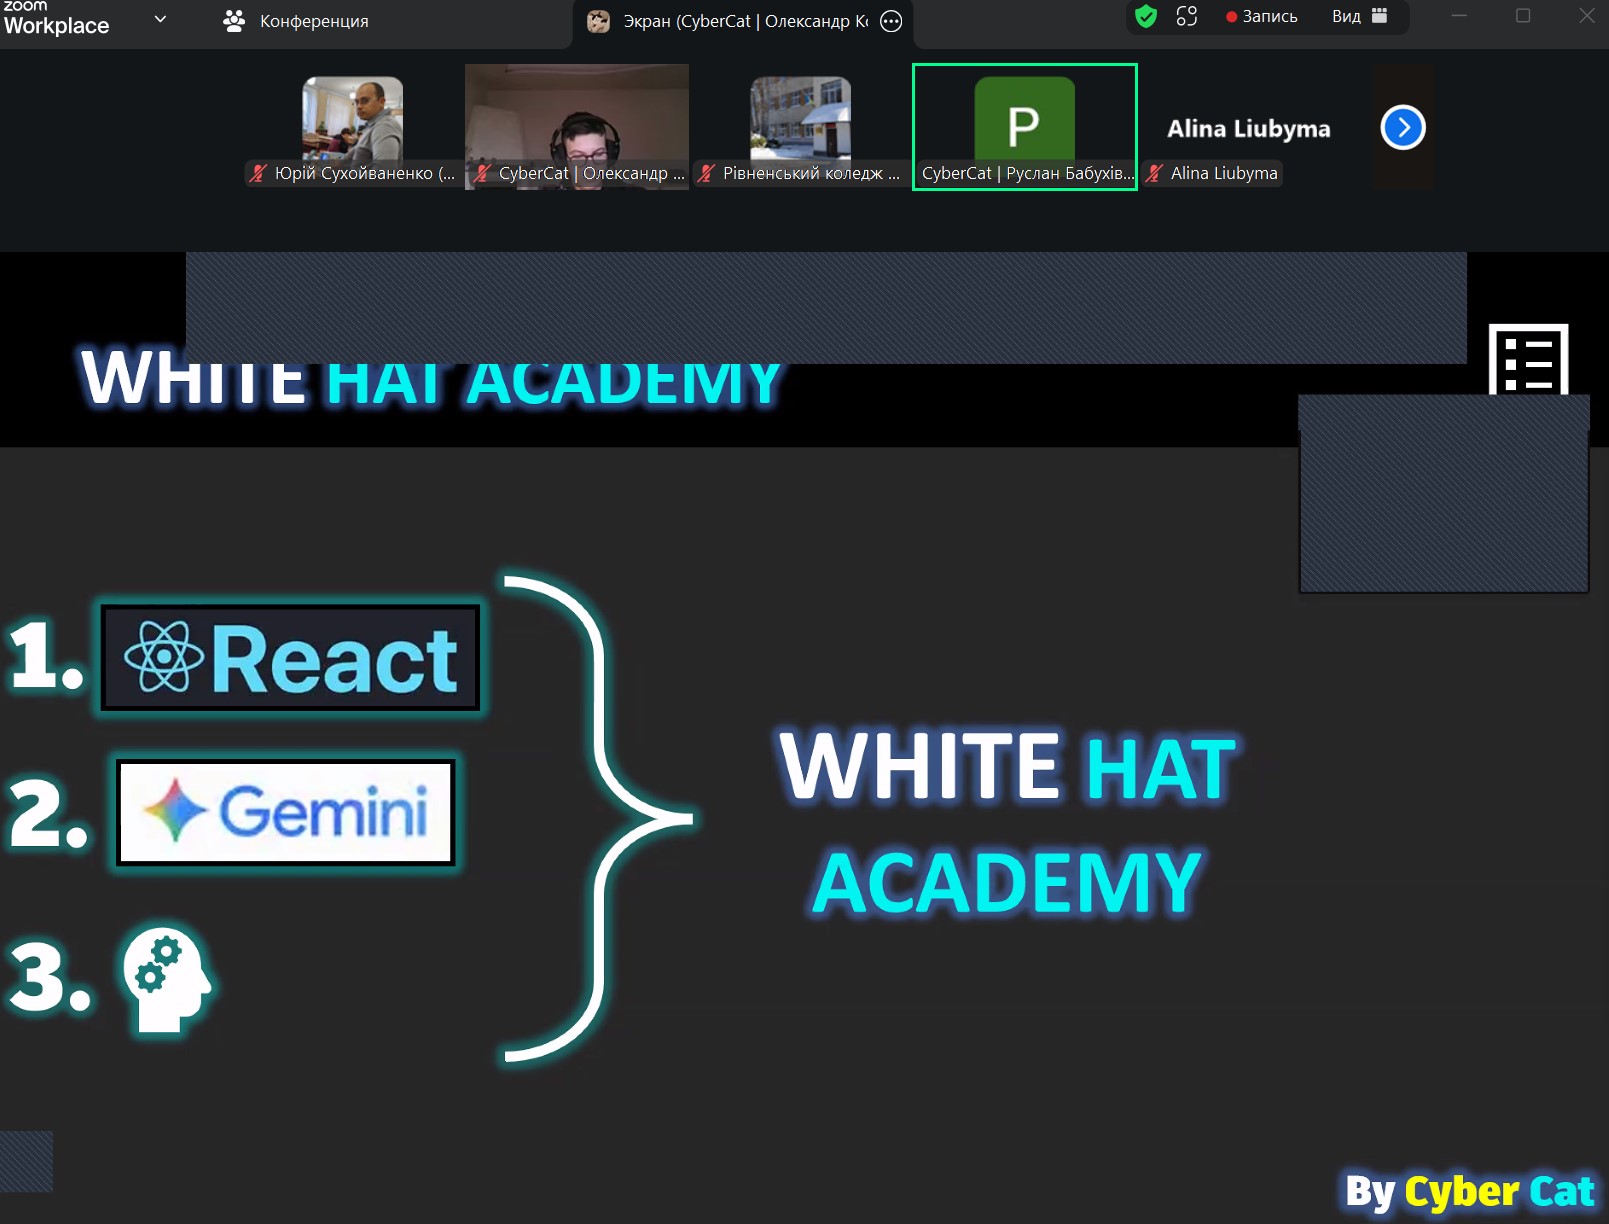The image size is (1609, 1224).
Task: Select the green P avatar of Руслан Бабухів
Action: [x=1024, y=120]
